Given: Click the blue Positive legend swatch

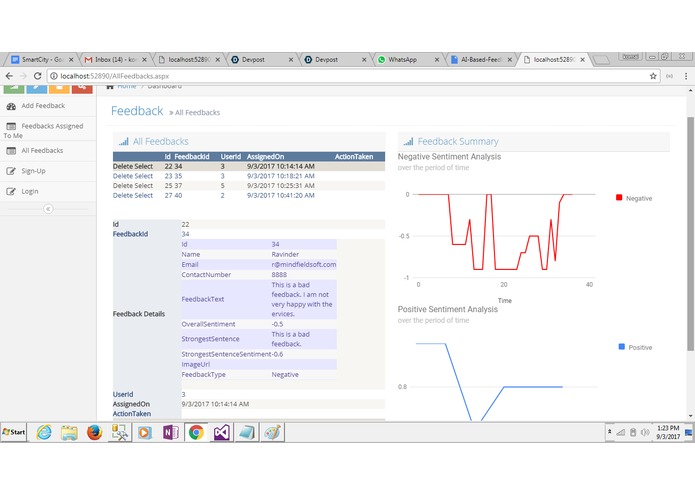Looking at the screenshot, I should point(621,347).
